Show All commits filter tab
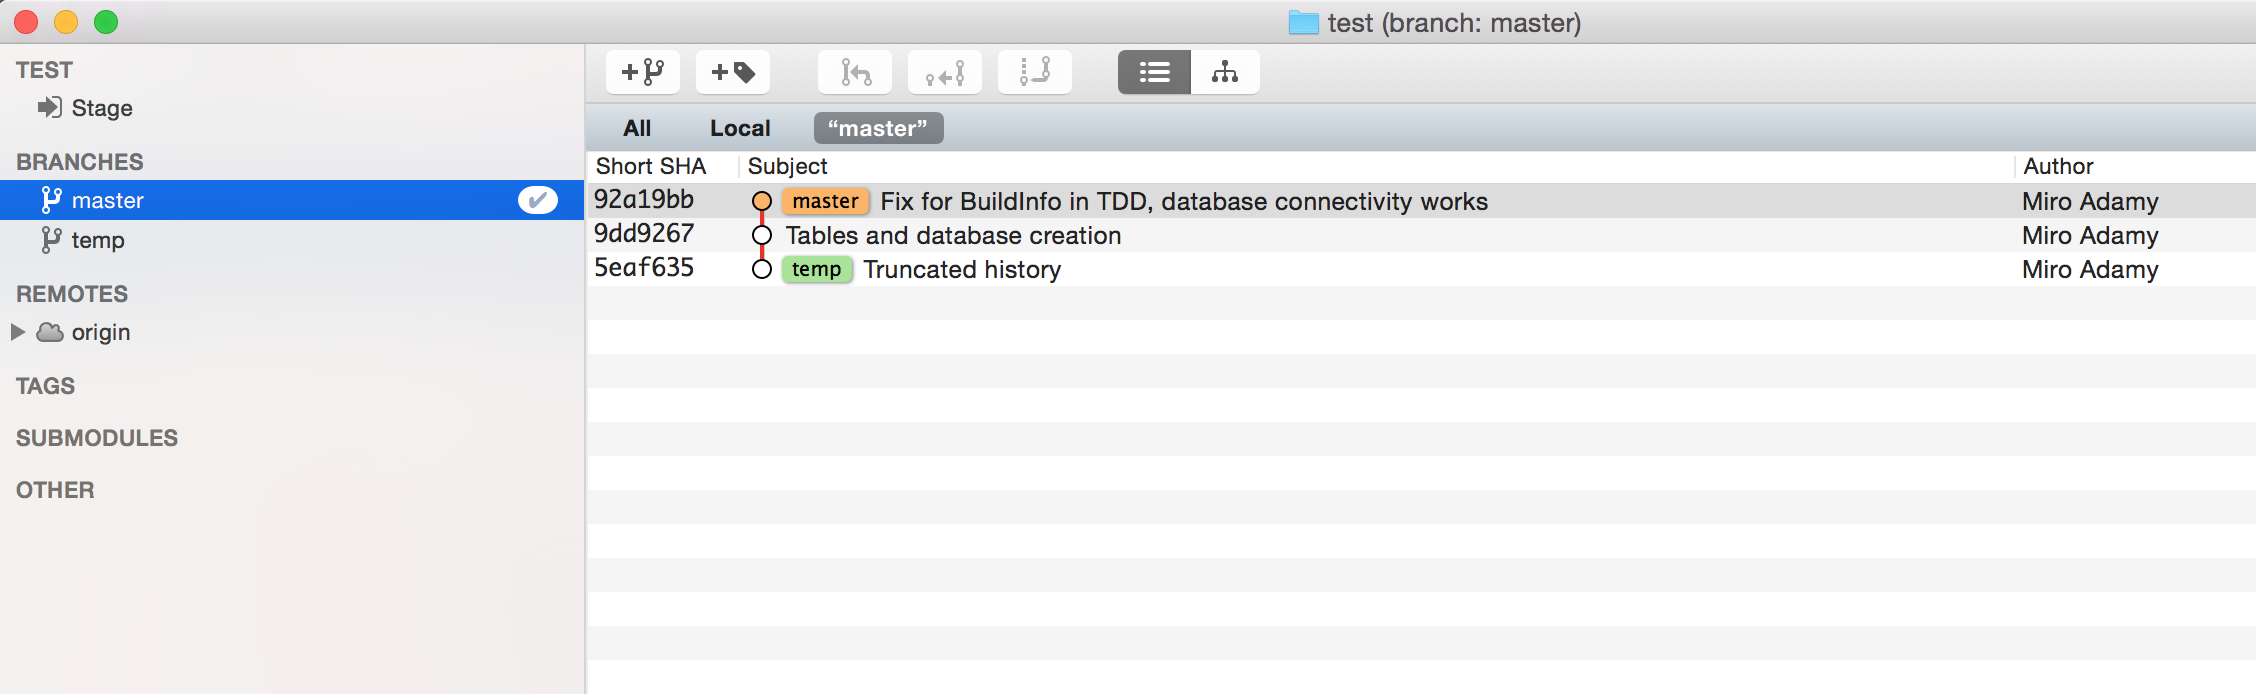This screenshot has height=694, width=2256. tap(637, 128)
